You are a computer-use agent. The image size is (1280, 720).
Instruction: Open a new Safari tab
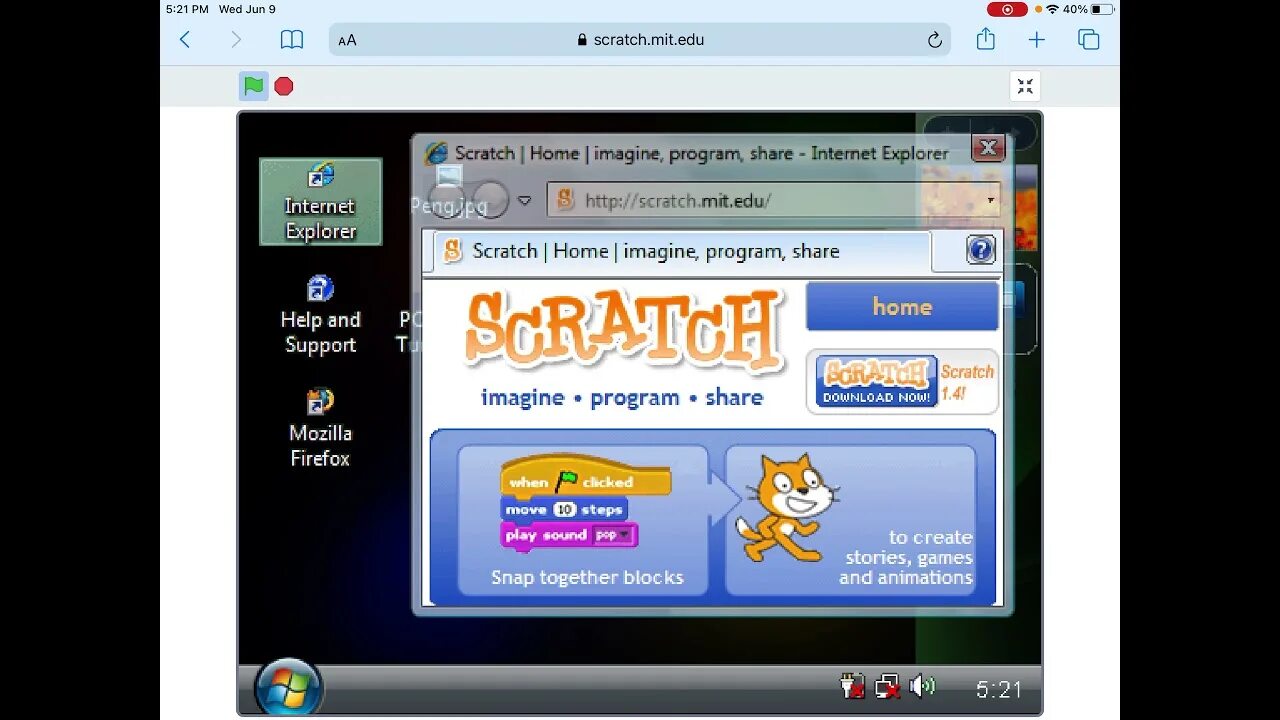click(x=1037, y=40)
